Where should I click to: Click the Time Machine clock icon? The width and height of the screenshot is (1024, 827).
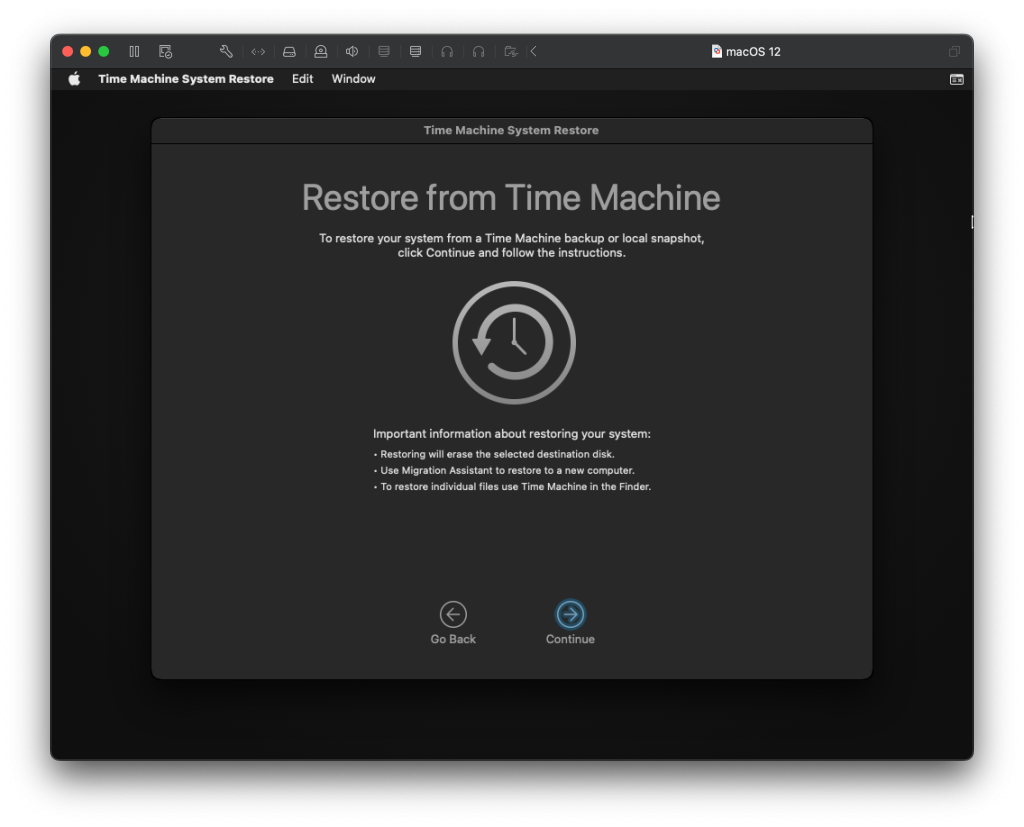coord(514,342)
